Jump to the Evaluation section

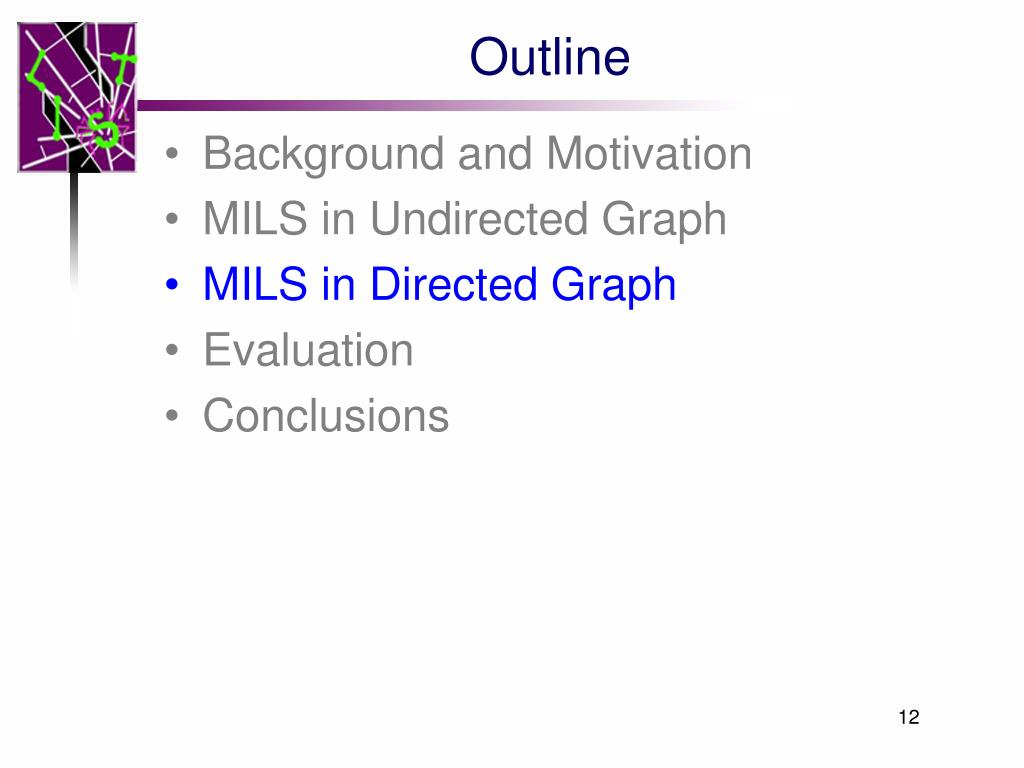[308, 350]
